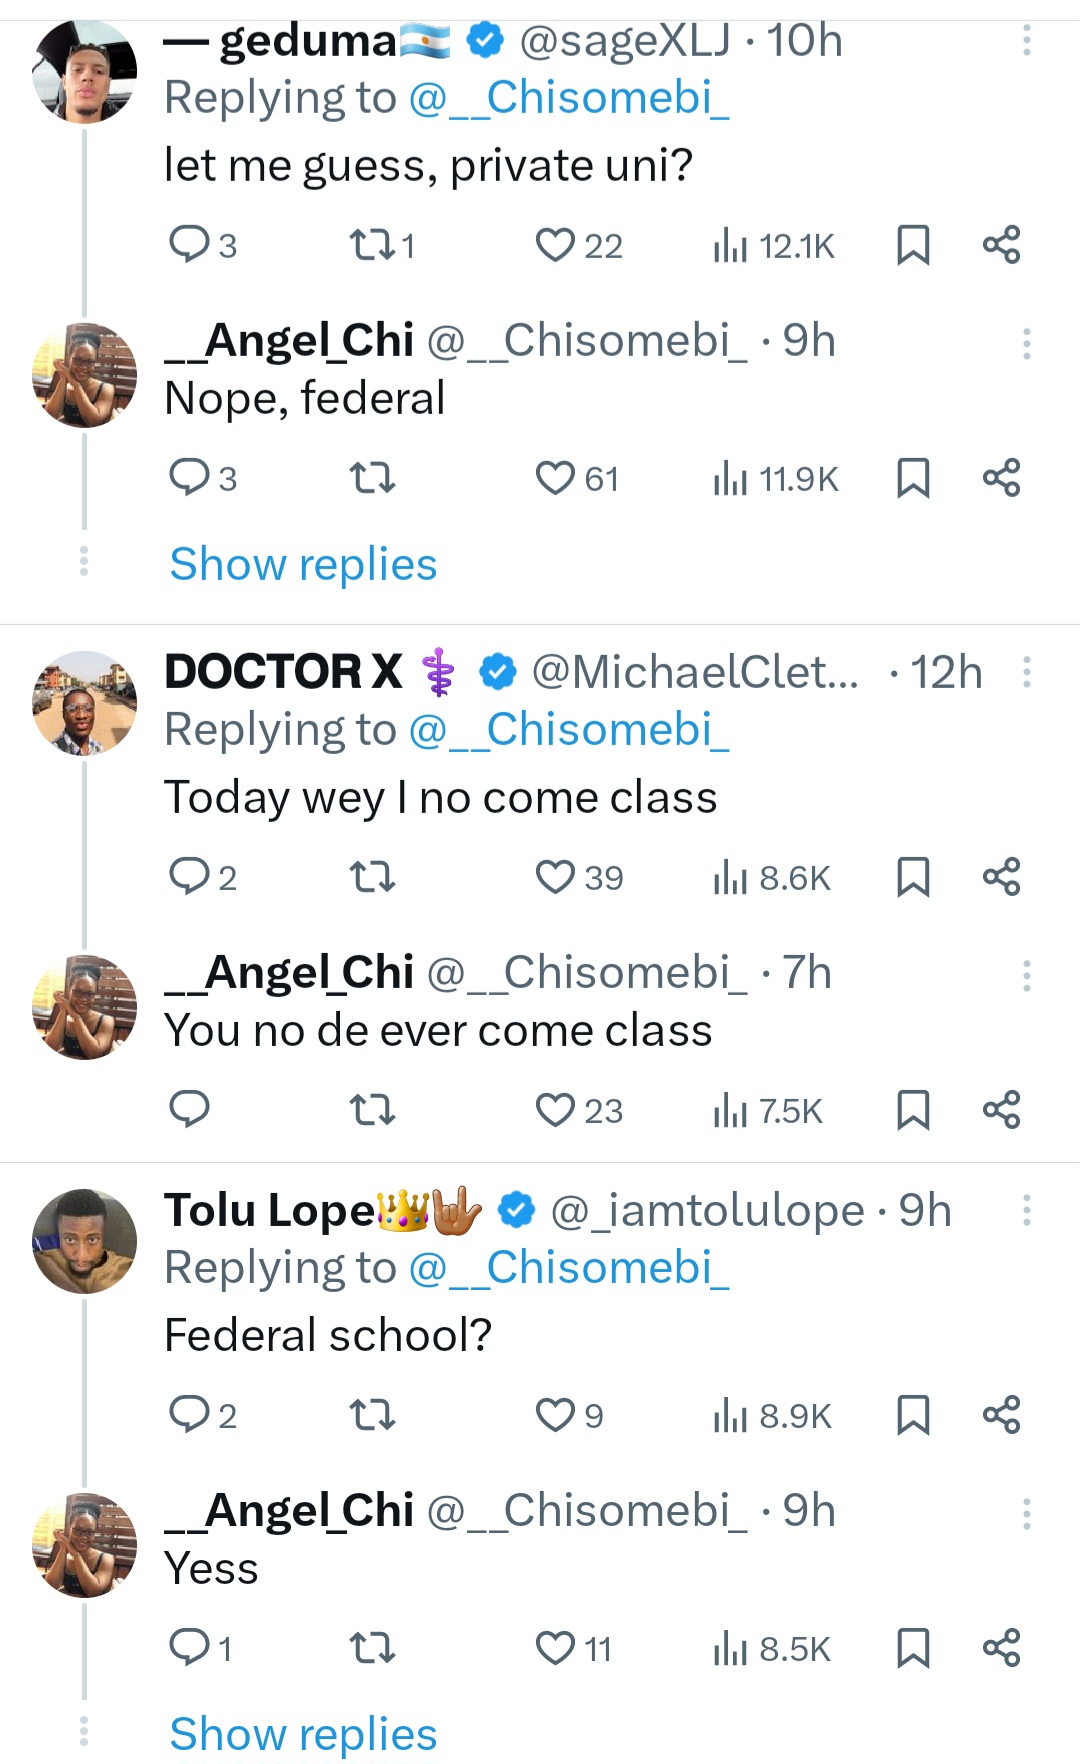Viewport: 1080px width, 1764px height.
Task: Bookmark Angel_Chi's "Yess" reply
Action: [913, 1648]
